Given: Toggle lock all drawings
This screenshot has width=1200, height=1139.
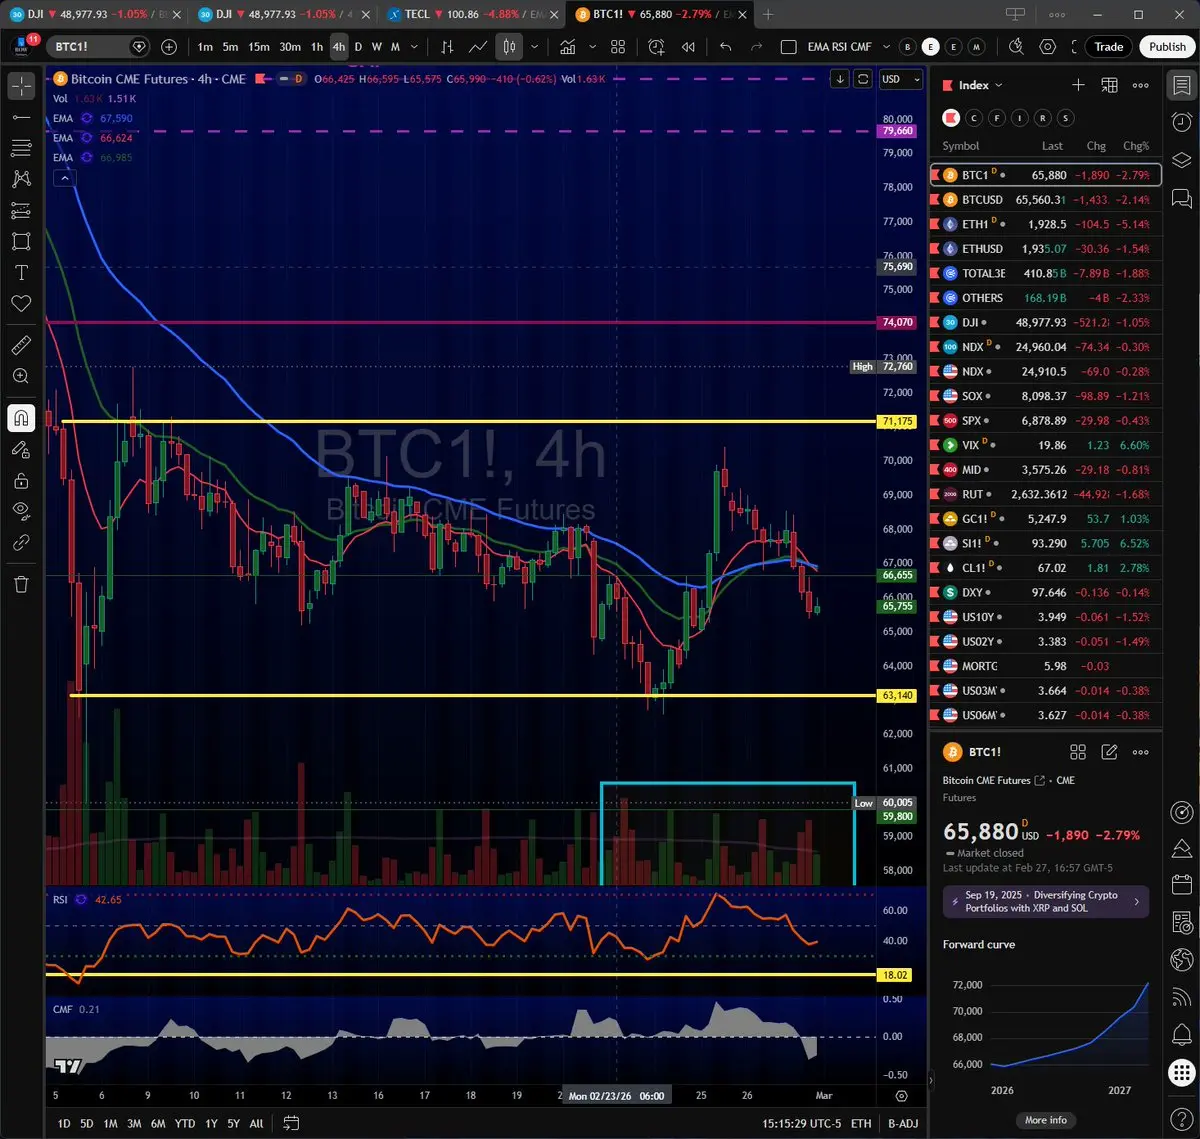Looking at the screenshot, I should [21, 480].
